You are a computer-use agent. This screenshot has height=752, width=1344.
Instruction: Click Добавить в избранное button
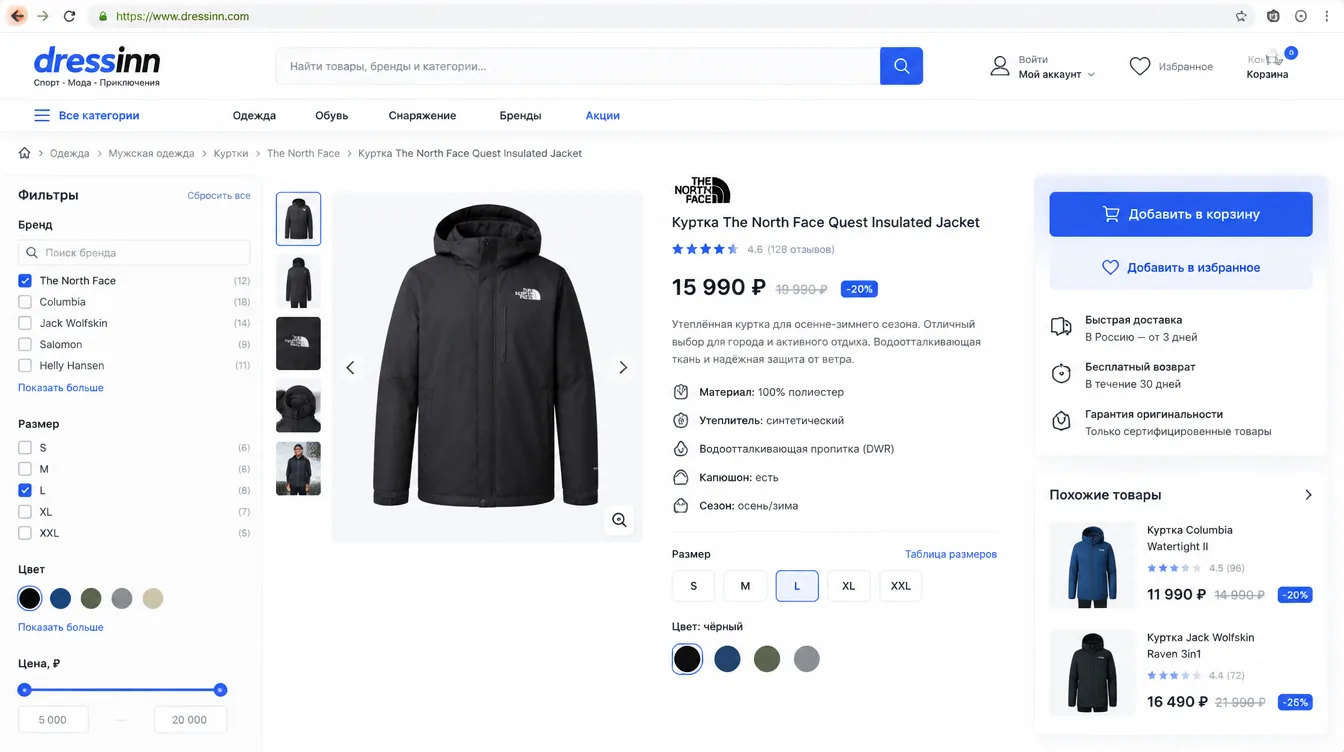[1180, 267]
